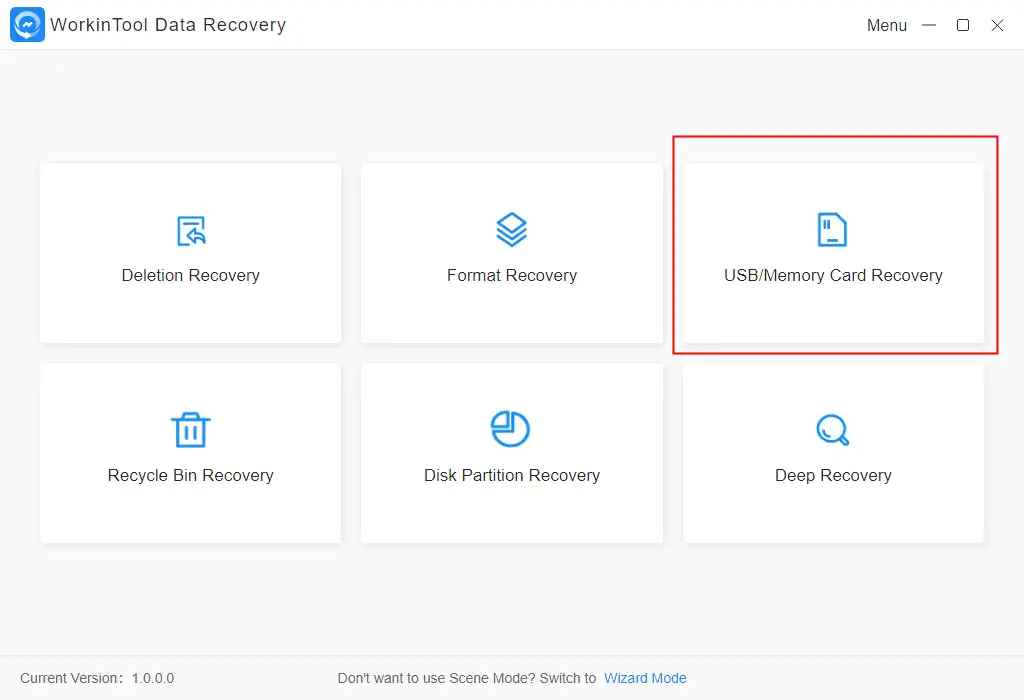Image resolution: width=1024 pixels, height=700 pixels.
Task: Choose Disk Partition Recovery label
Action: point(512,475)
